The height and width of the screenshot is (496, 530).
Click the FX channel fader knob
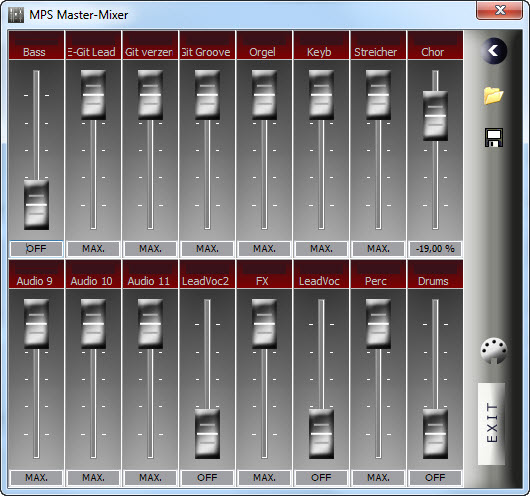264,324
